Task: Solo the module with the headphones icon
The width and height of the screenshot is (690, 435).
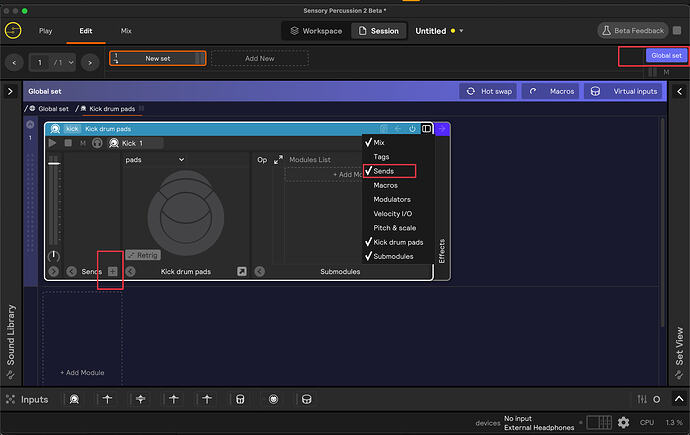Action: pos(97,143)
